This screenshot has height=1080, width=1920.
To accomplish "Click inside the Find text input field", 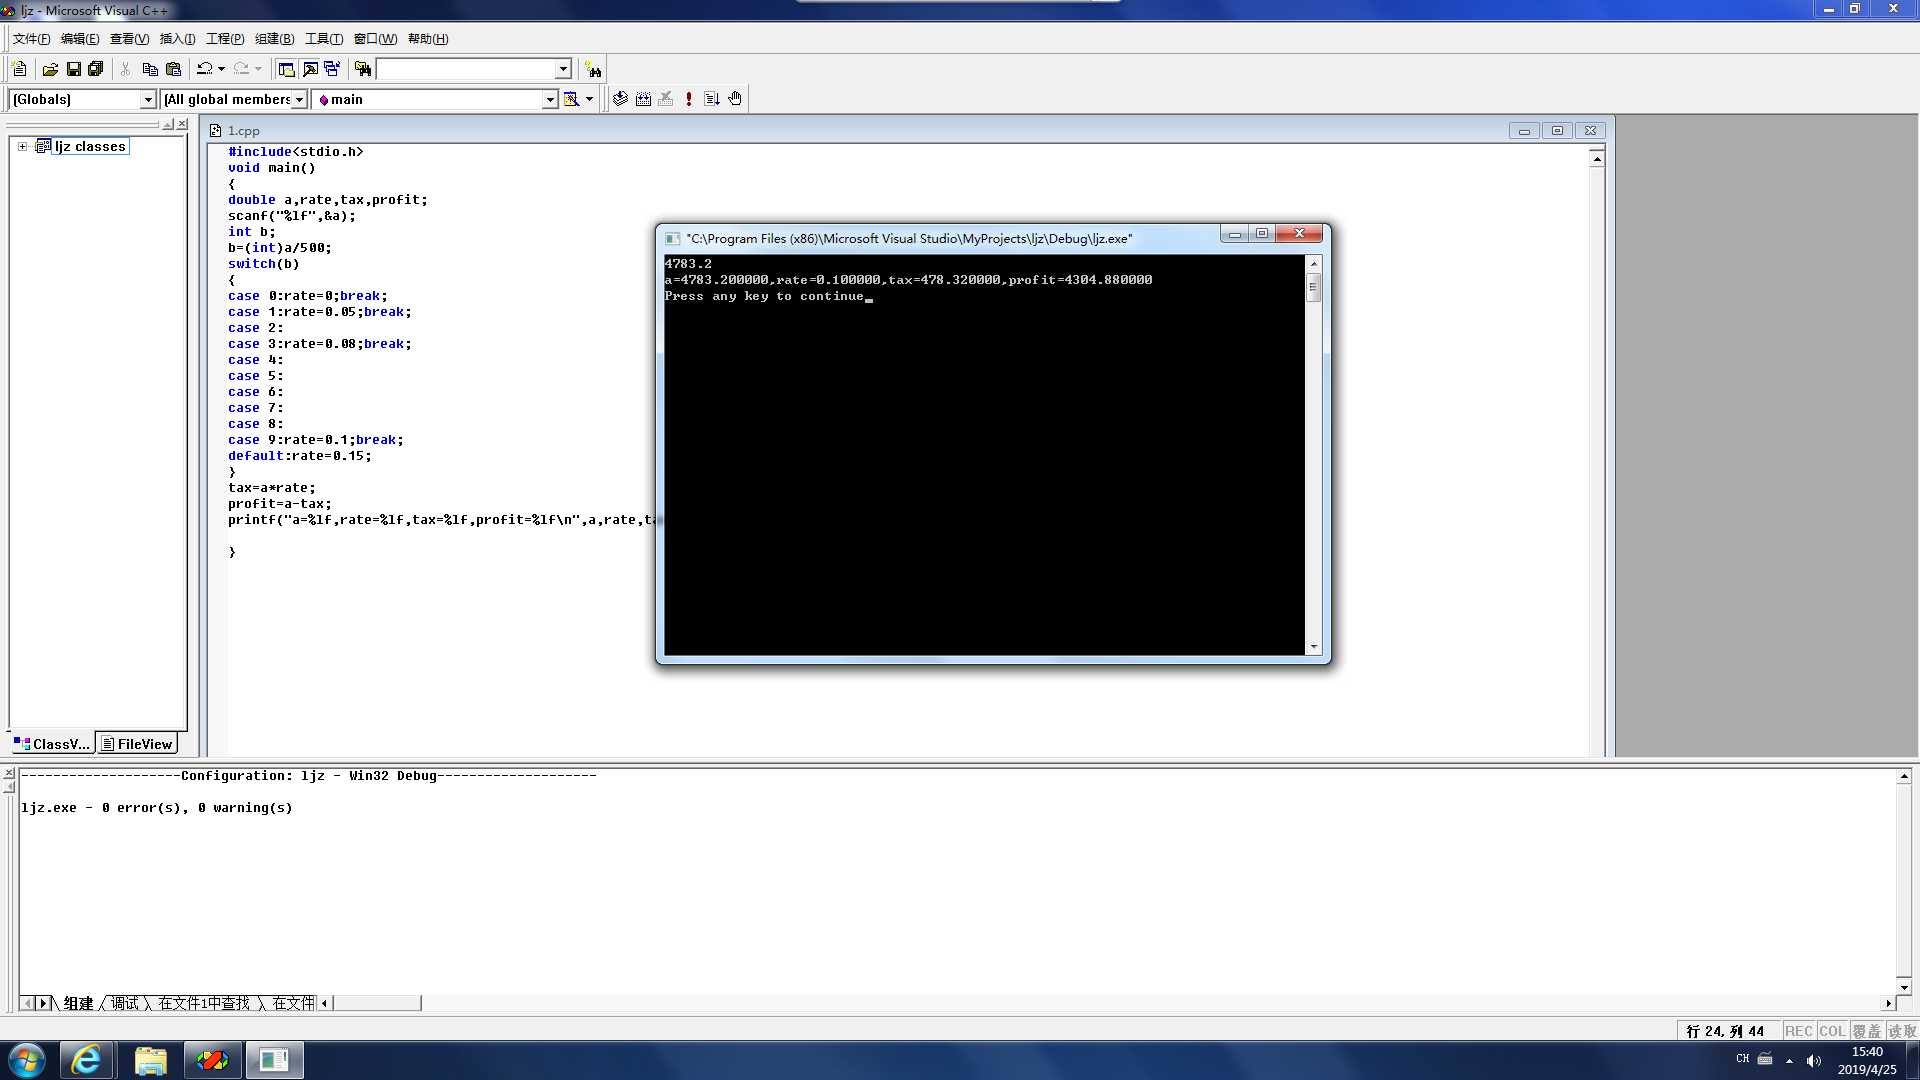I will 465,69.
